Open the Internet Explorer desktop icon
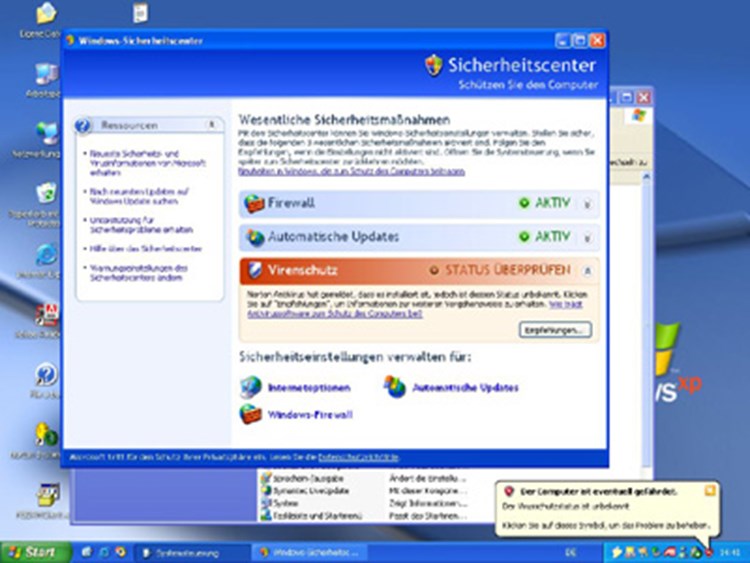The width and height of the screenshot is (750, 563). coord(46,254)
